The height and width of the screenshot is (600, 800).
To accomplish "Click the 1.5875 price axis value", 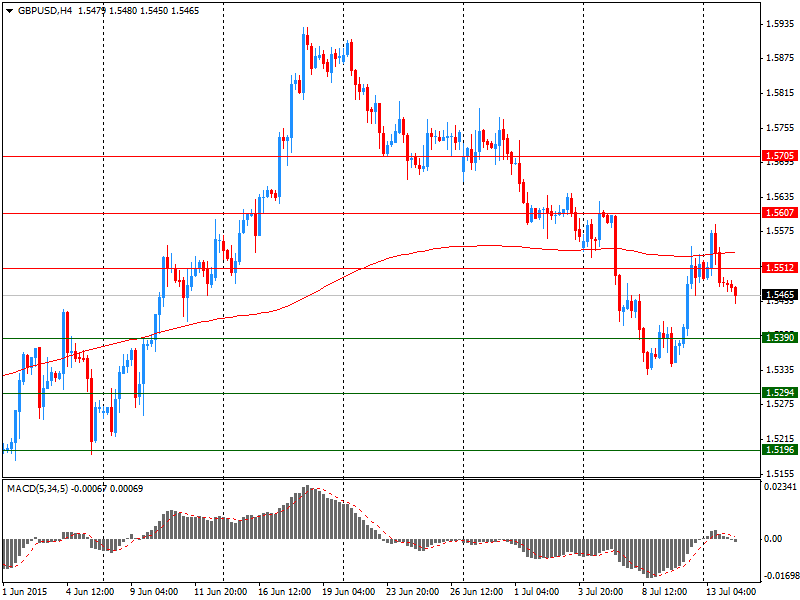I will [x=780, y=58].
